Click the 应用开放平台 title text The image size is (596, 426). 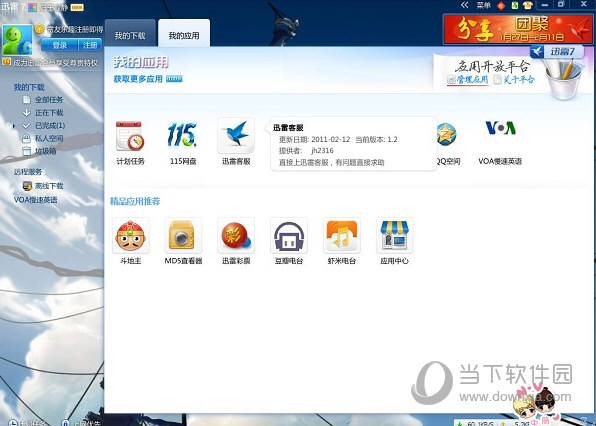click(x=492, y=67)
